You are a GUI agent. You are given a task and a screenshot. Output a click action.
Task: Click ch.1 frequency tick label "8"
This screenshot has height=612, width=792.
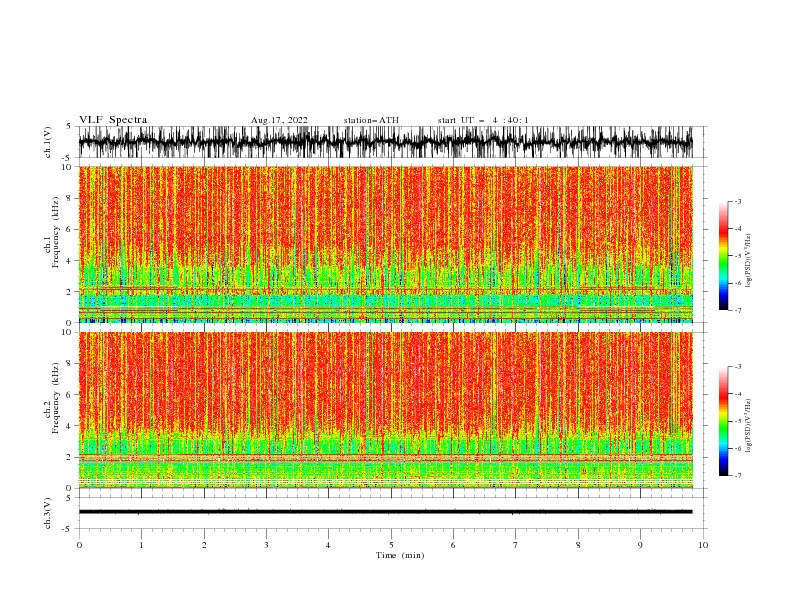click(70, 198)
